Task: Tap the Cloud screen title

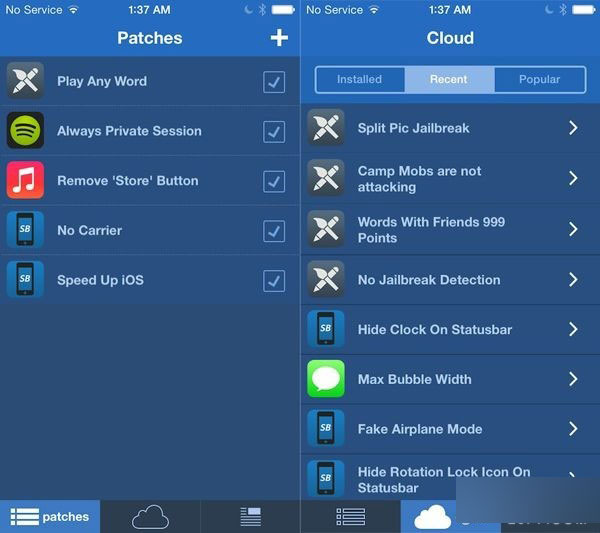Action: click(x=450, y=38)
